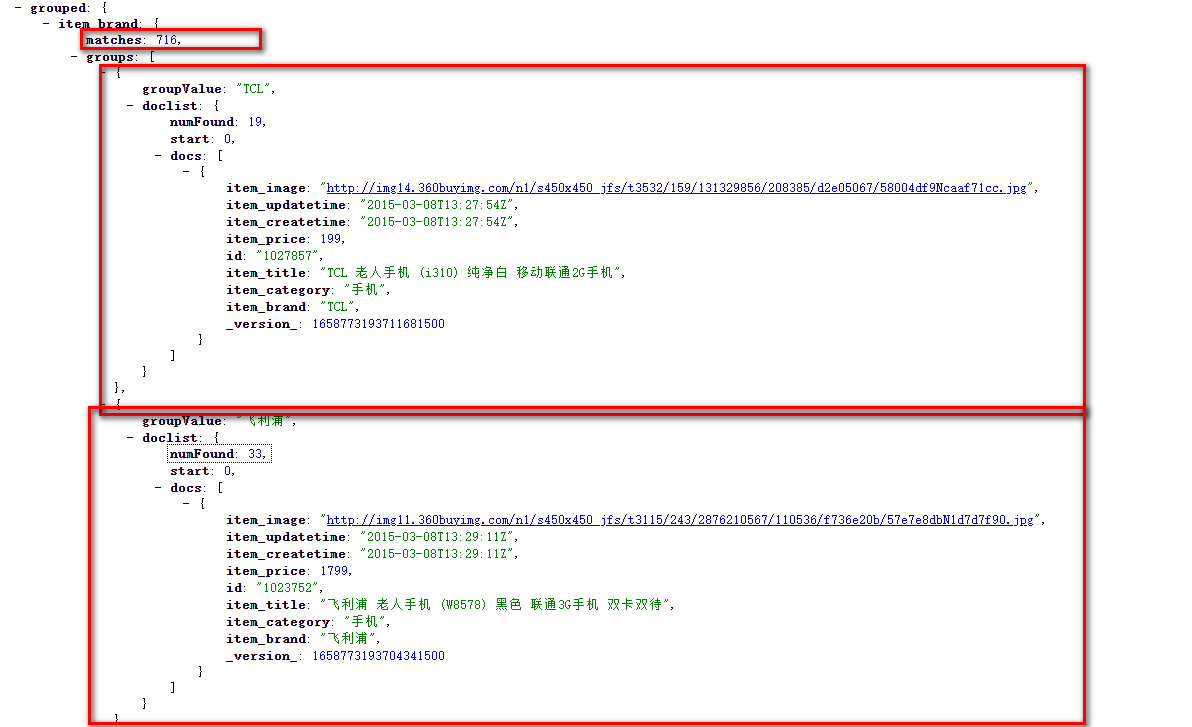Screen dimensions: 1192x727
Task: Collapse the groups array
Action: coord(75,57)
